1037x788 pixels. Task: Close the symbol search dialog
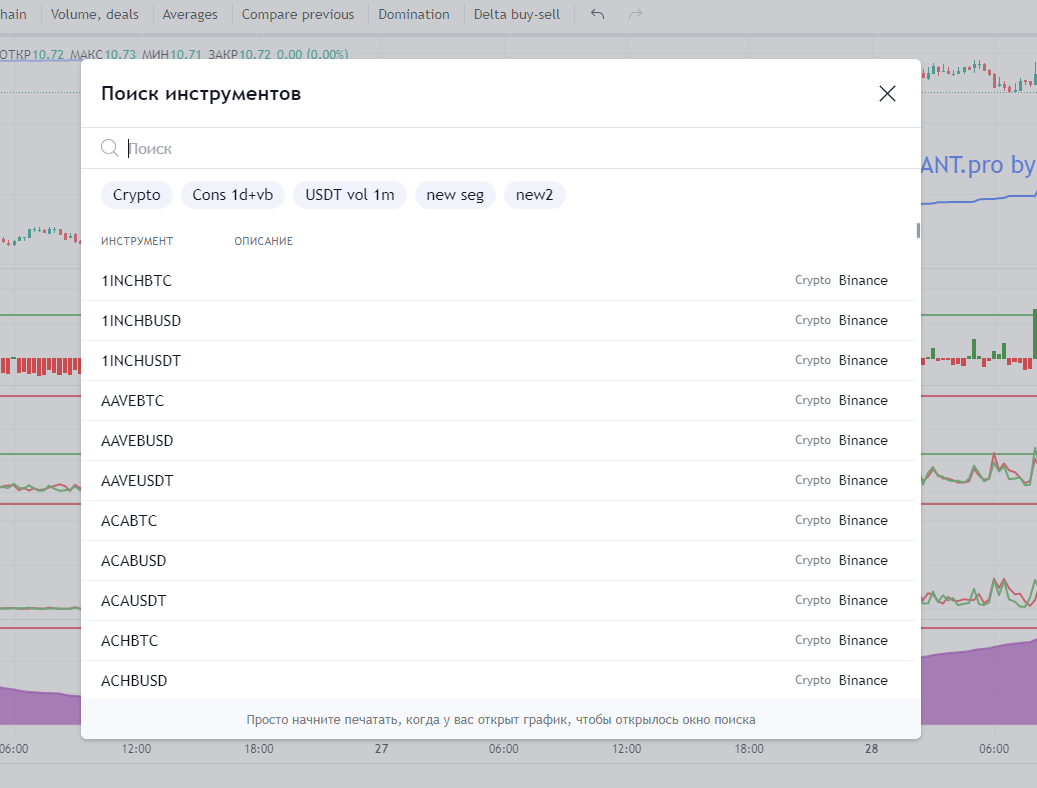[x=887, y=94]
